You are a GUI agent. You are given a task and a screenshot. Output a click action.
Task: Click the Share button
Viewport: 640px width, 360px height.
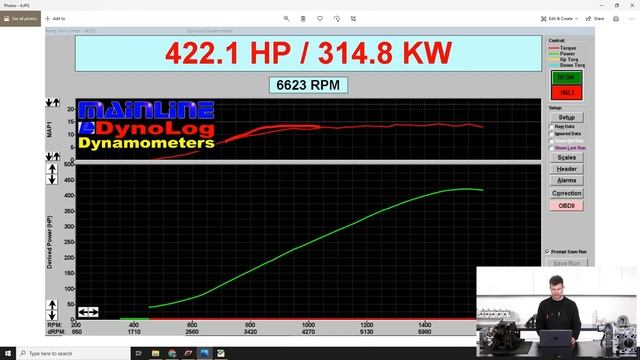pos(595,18)
